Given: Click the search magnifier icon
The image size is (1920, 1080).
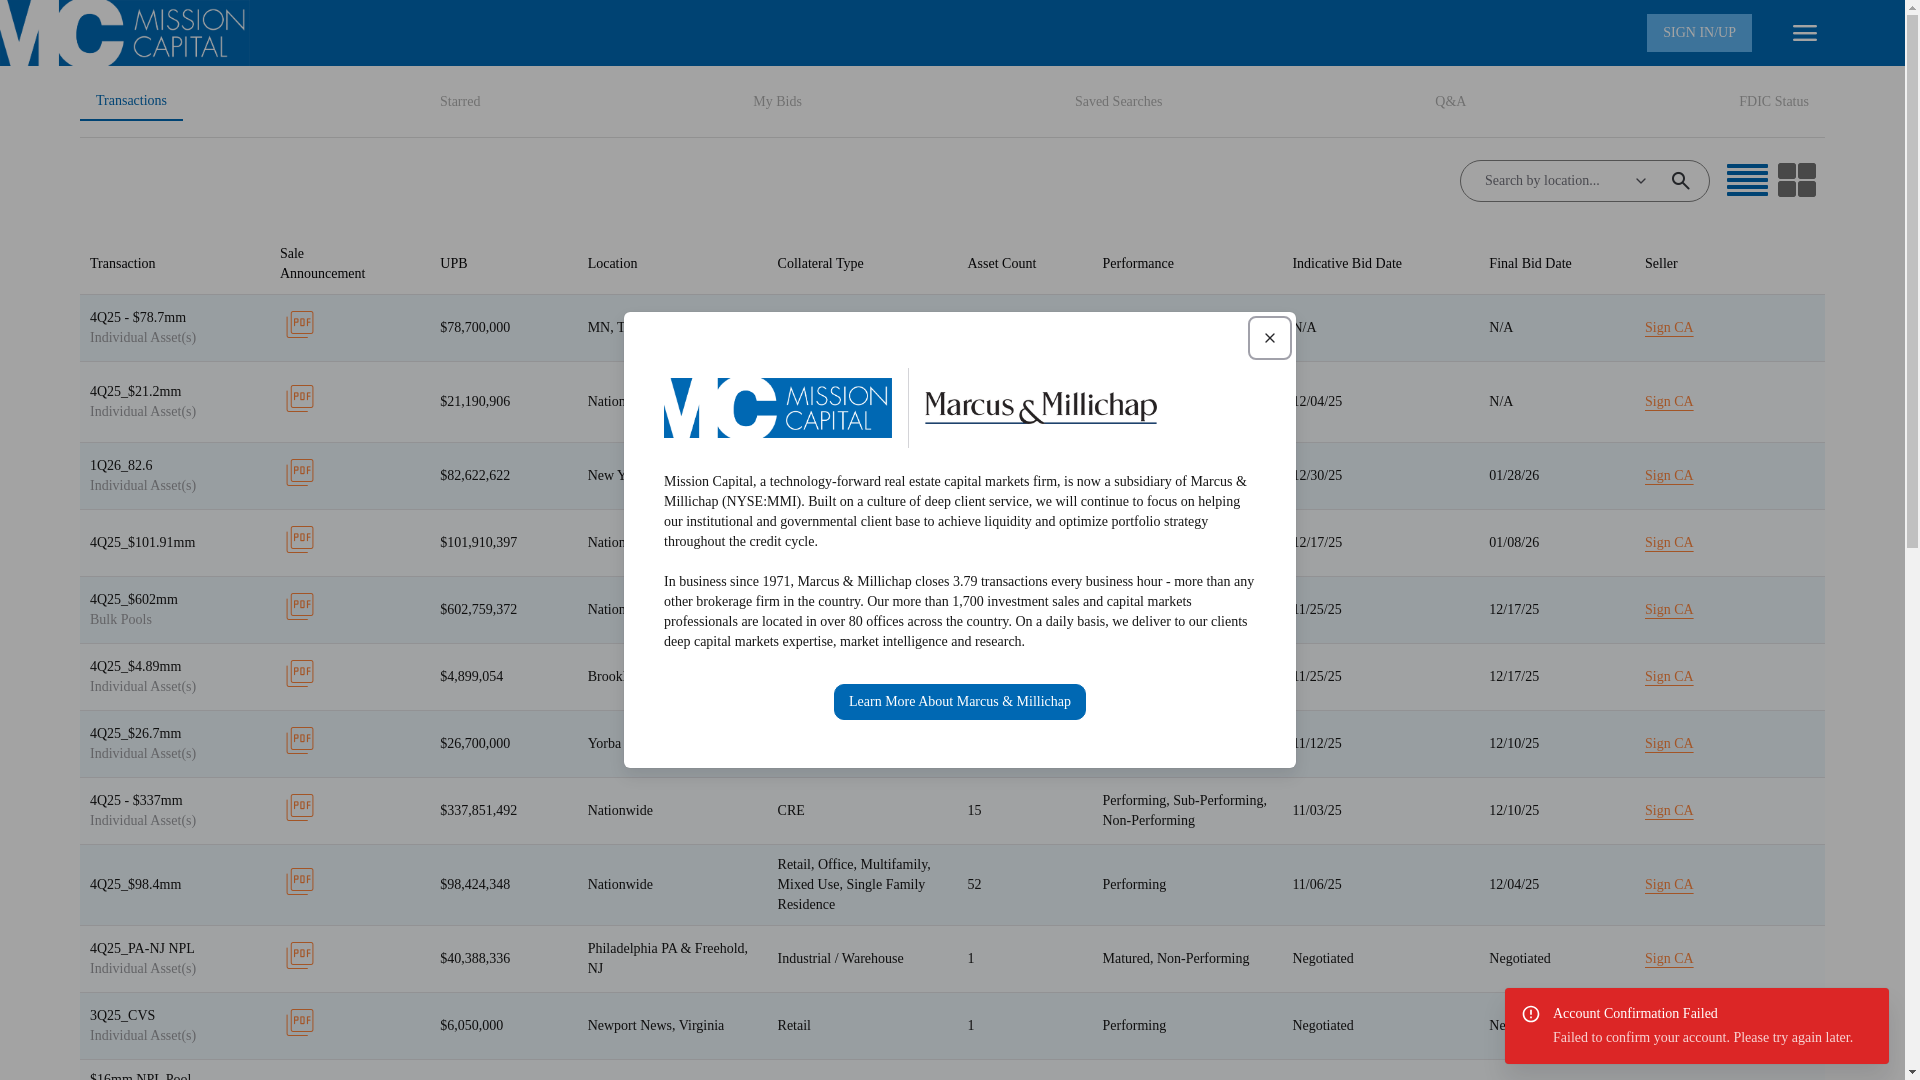Looking at the screenshot, I should pos(1680,181).
